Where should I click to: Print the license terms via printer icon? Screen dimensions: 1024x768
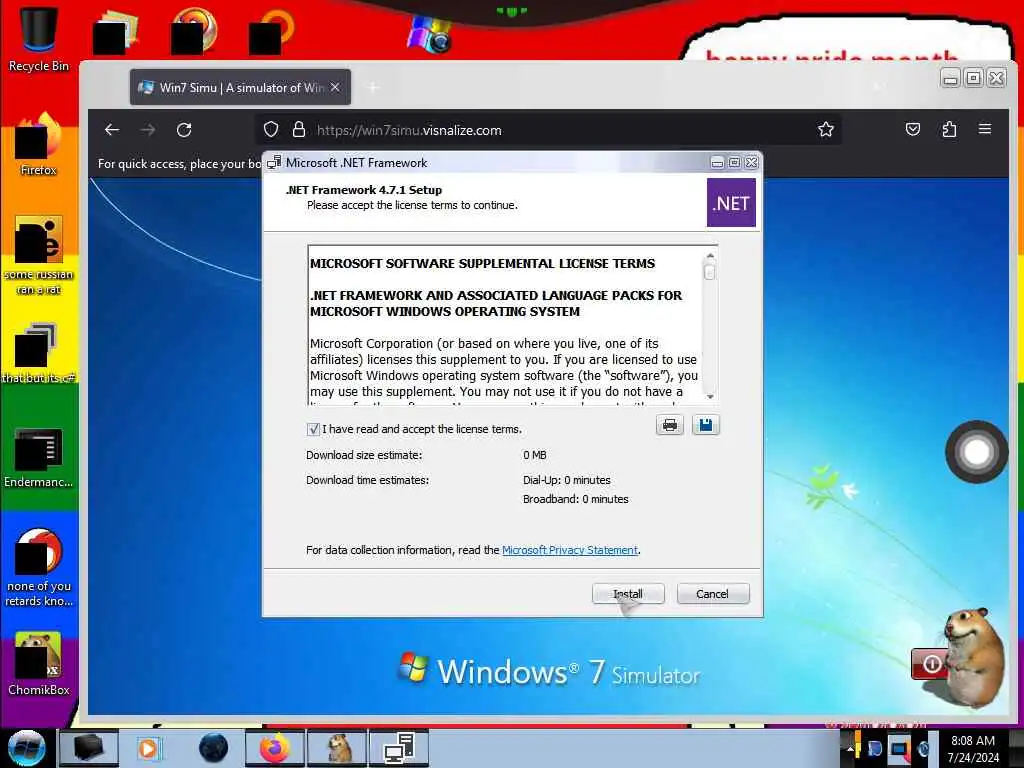(x=669, y=425)
